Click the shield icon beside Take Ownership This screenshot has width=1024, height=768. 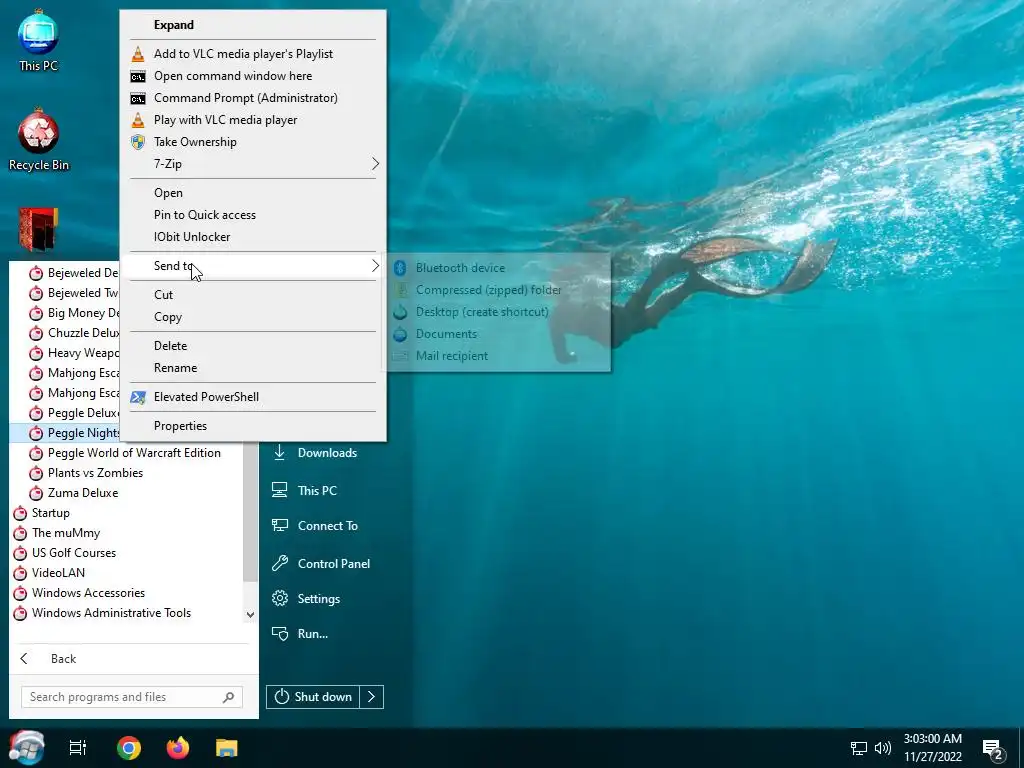click(138, 142)
